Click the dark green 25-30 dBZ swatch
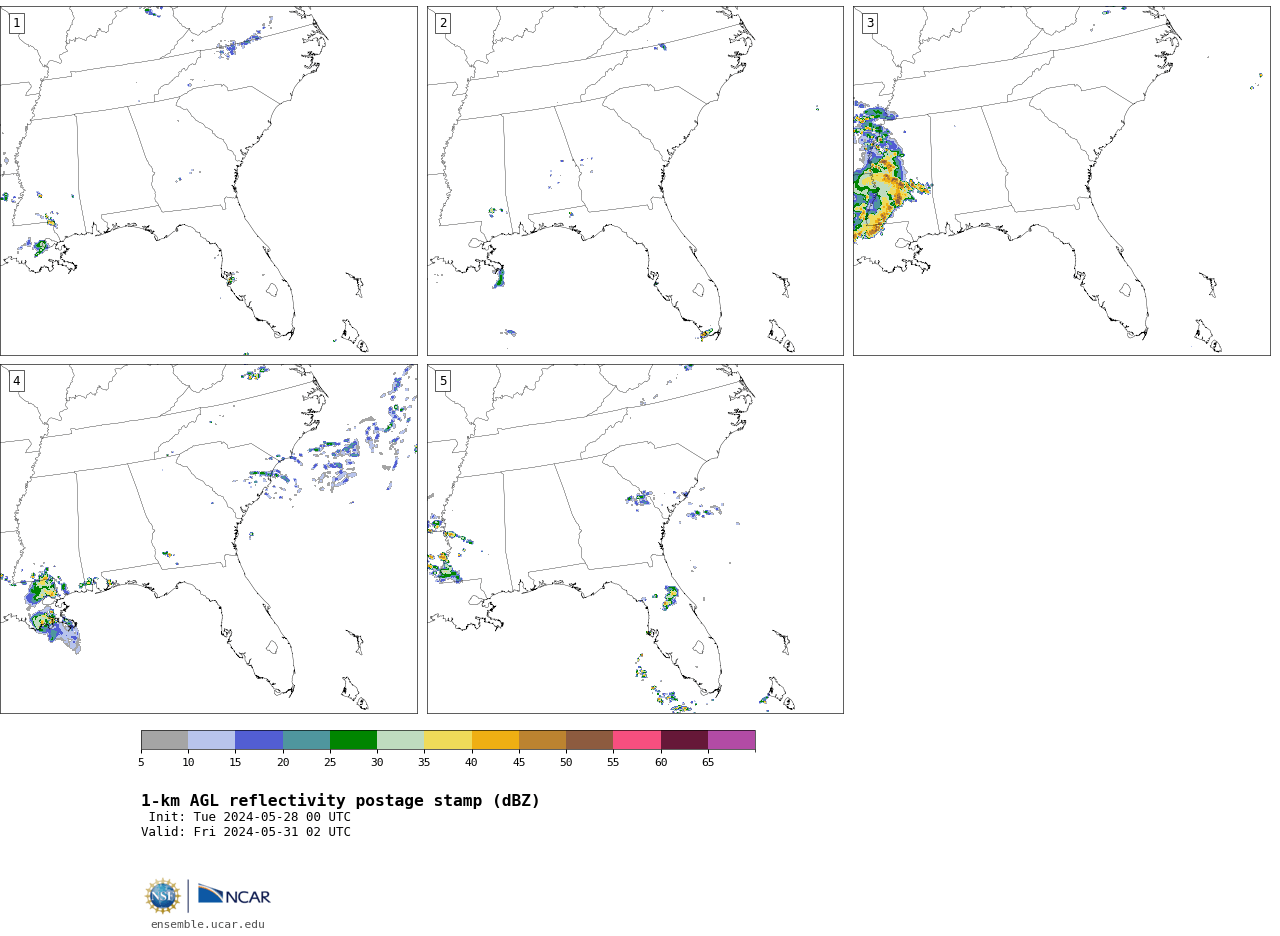Image resolution: width=1280 pixels, height=936 pixels. pyautogui.click(x=353, y=740)
